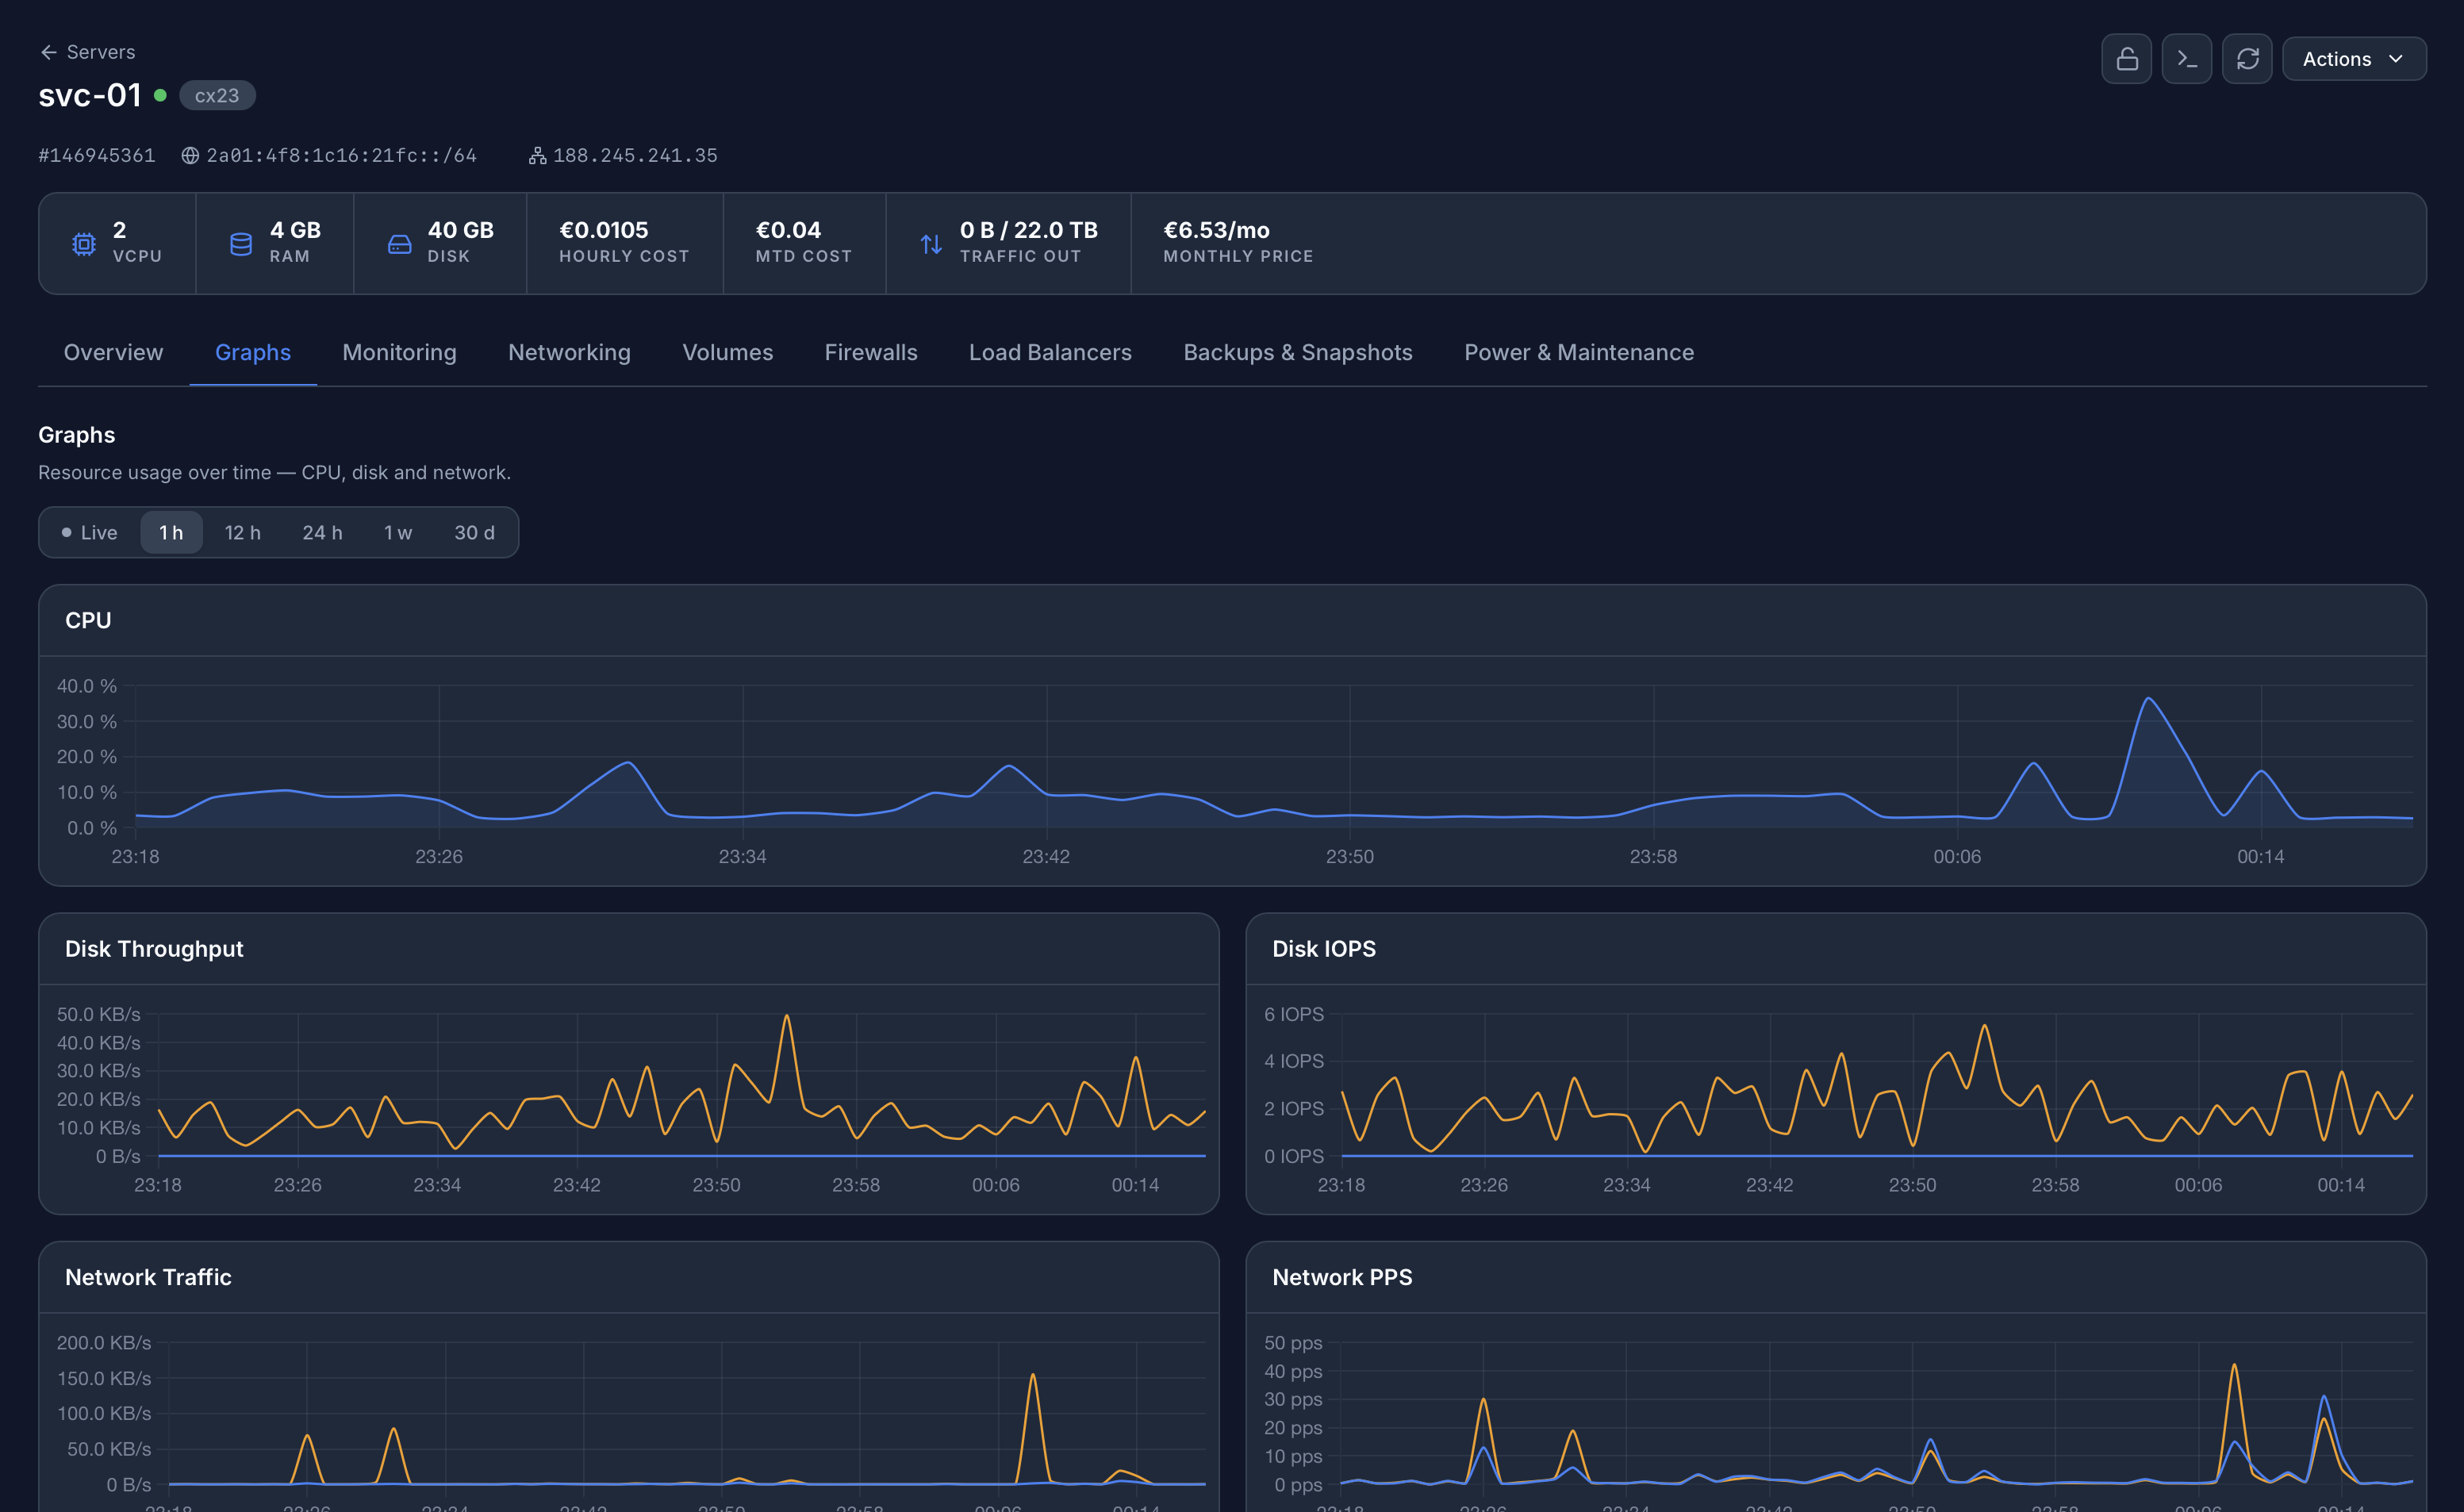Screen dimensions: 2464x1512
Task: Click the green running status dot
Action: [x=160, y=96]
